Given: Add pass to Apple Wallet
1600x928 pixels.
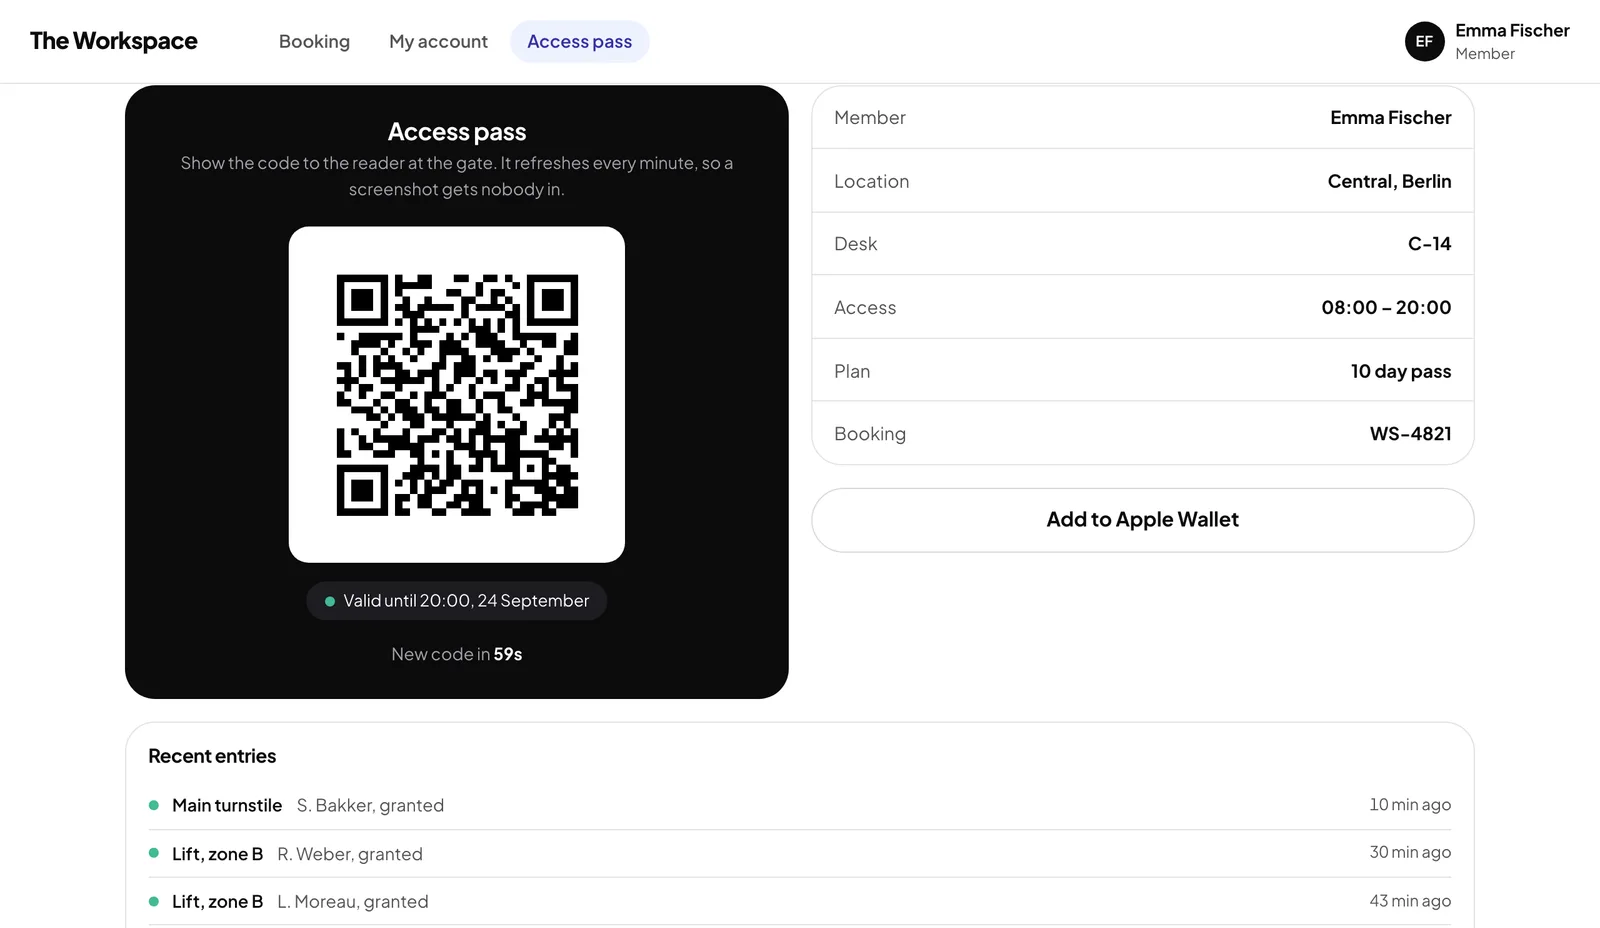Looking at the screenshot, I should click(x=1142, y=520).
